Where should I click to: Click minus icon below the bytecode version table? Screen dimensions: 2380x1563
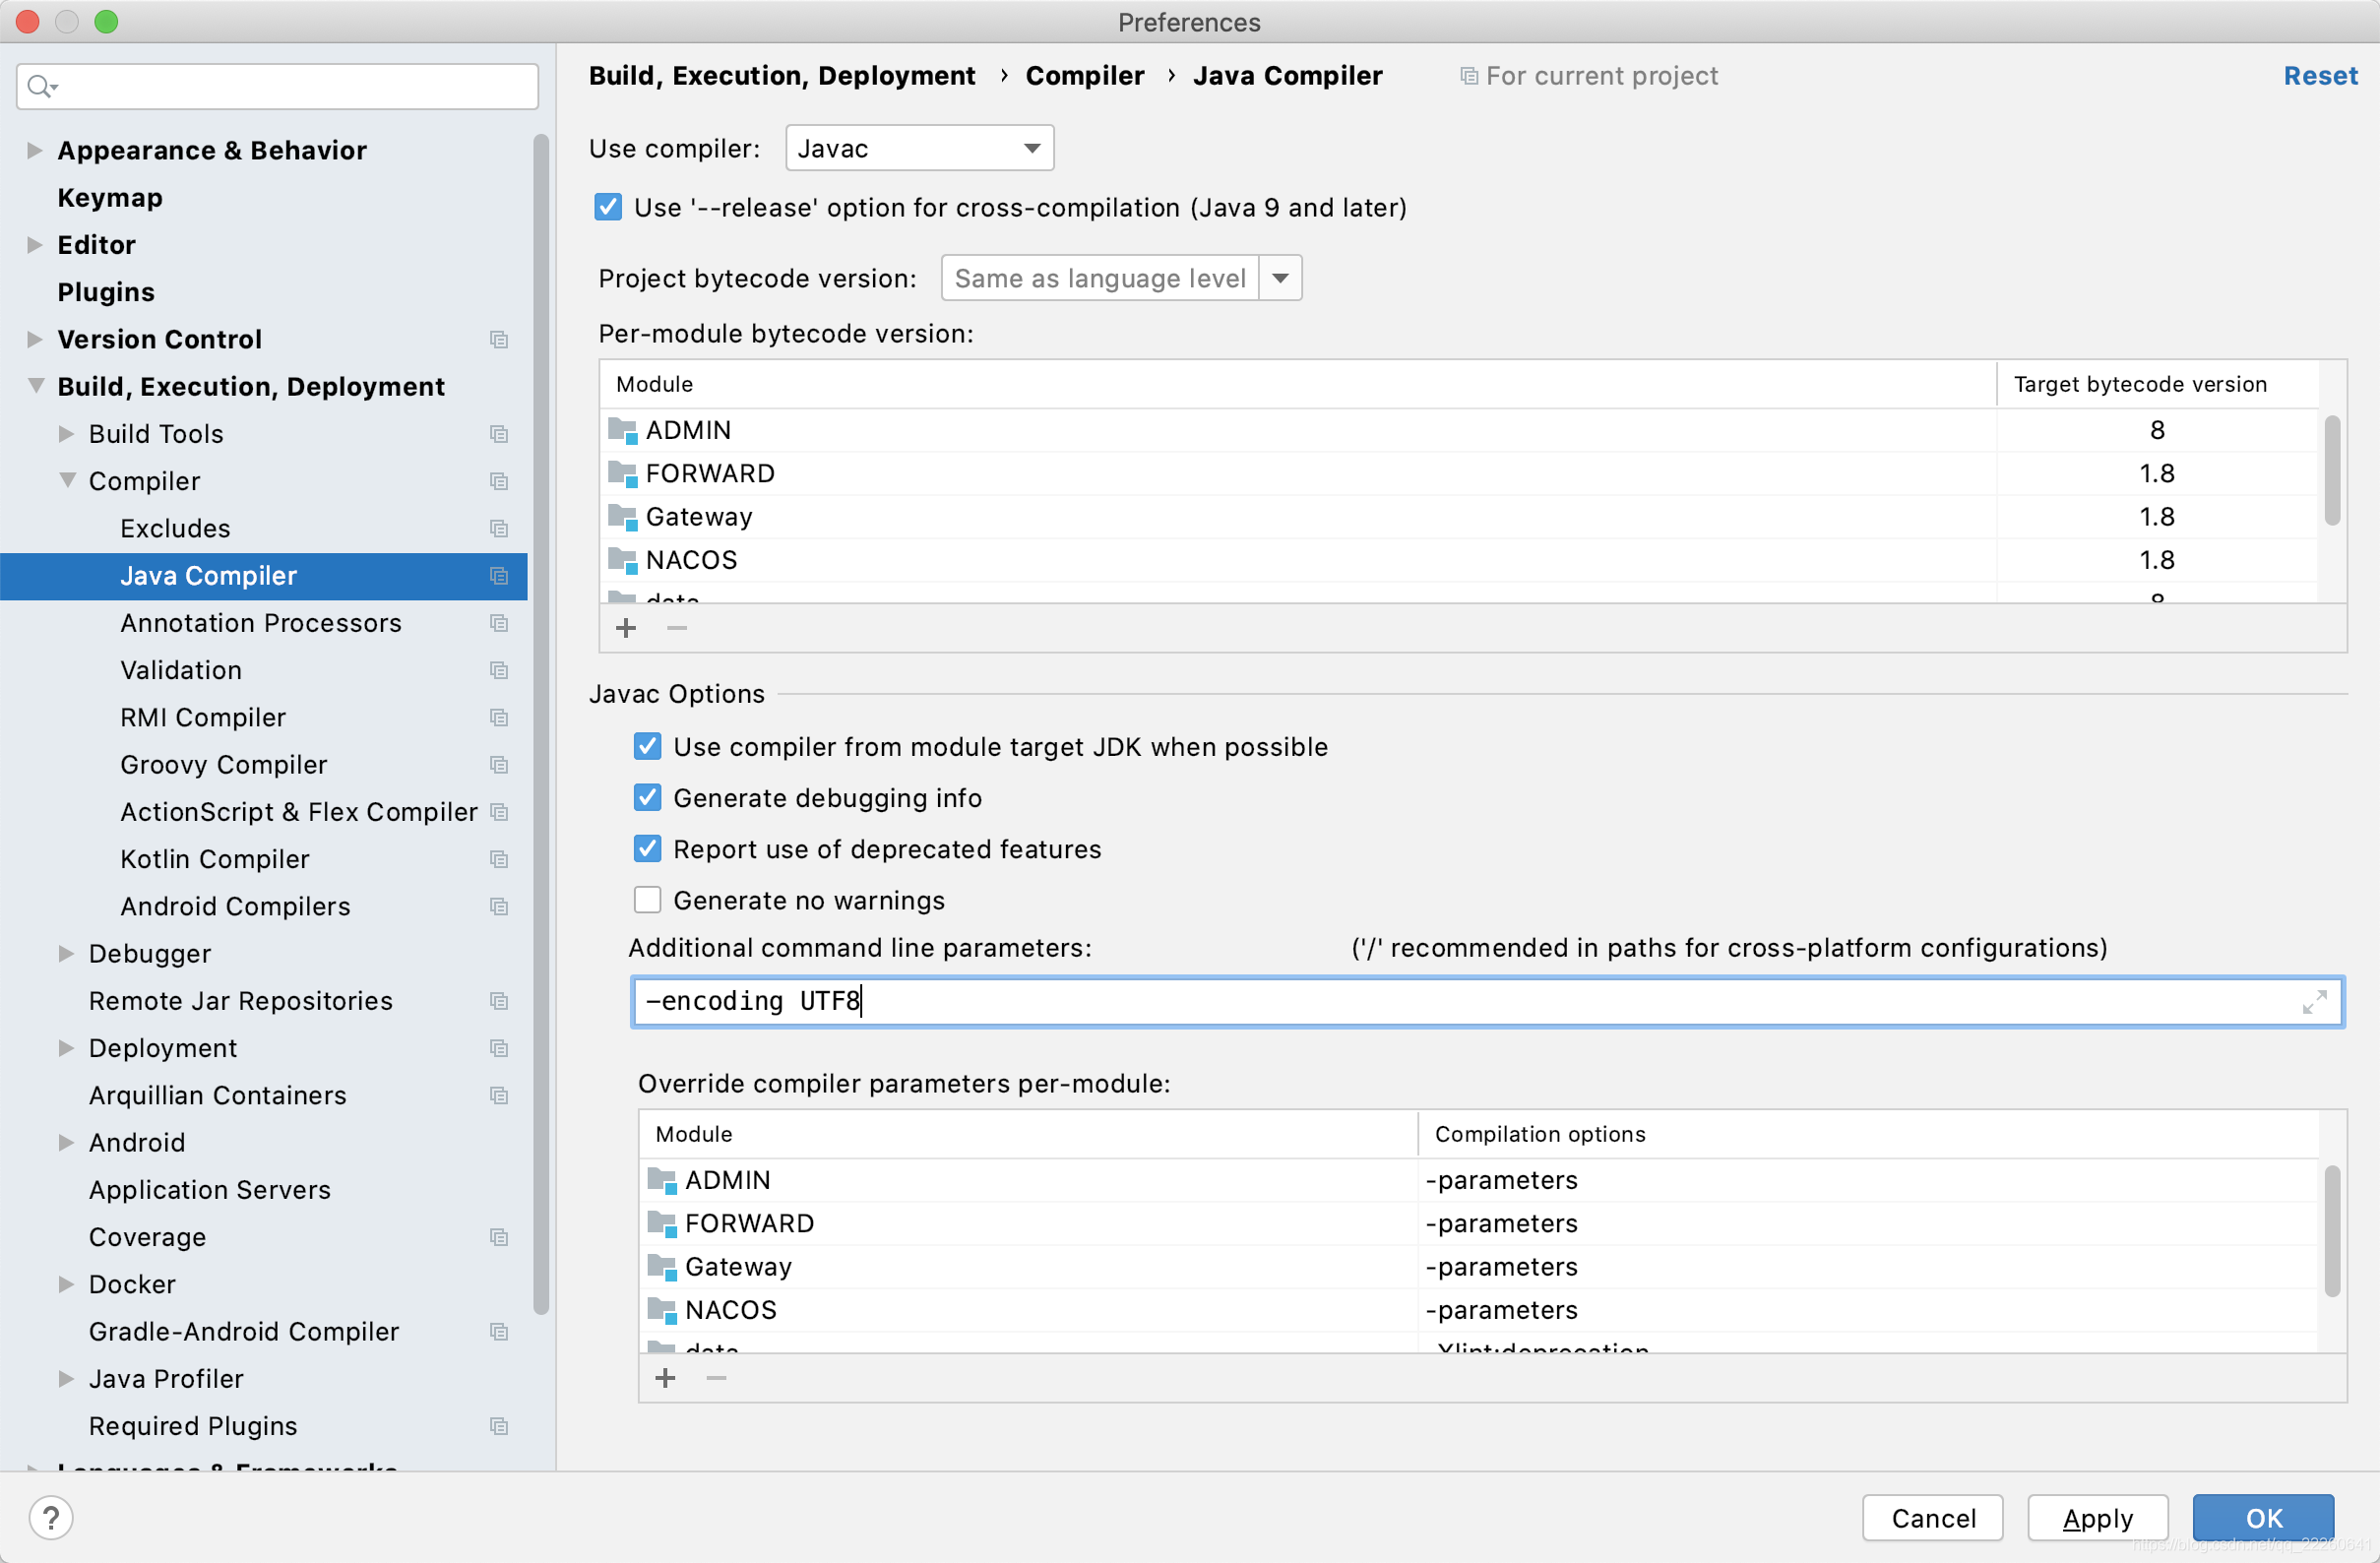pyautogui.click(x=677, y=628)
